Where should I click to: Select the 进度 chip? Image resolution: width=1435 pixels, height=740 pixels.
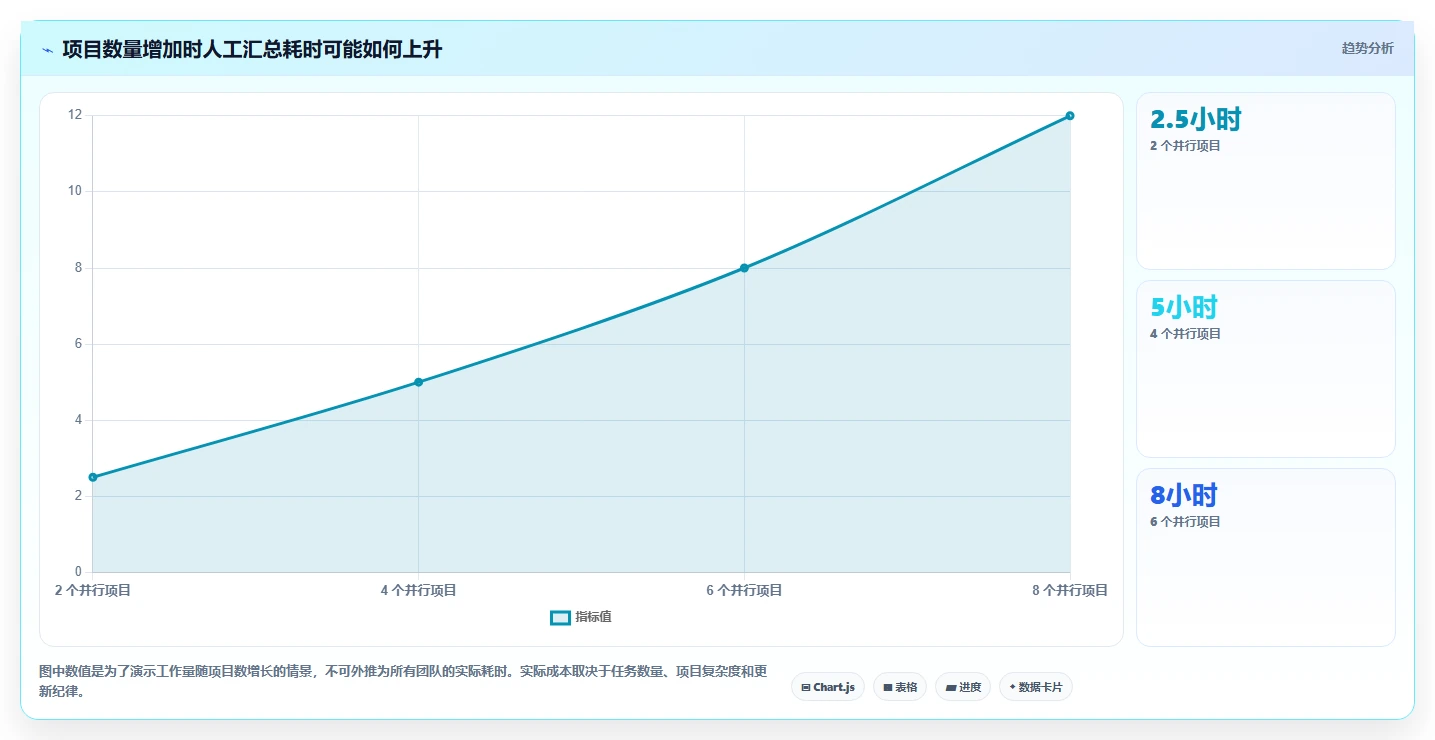963,687
